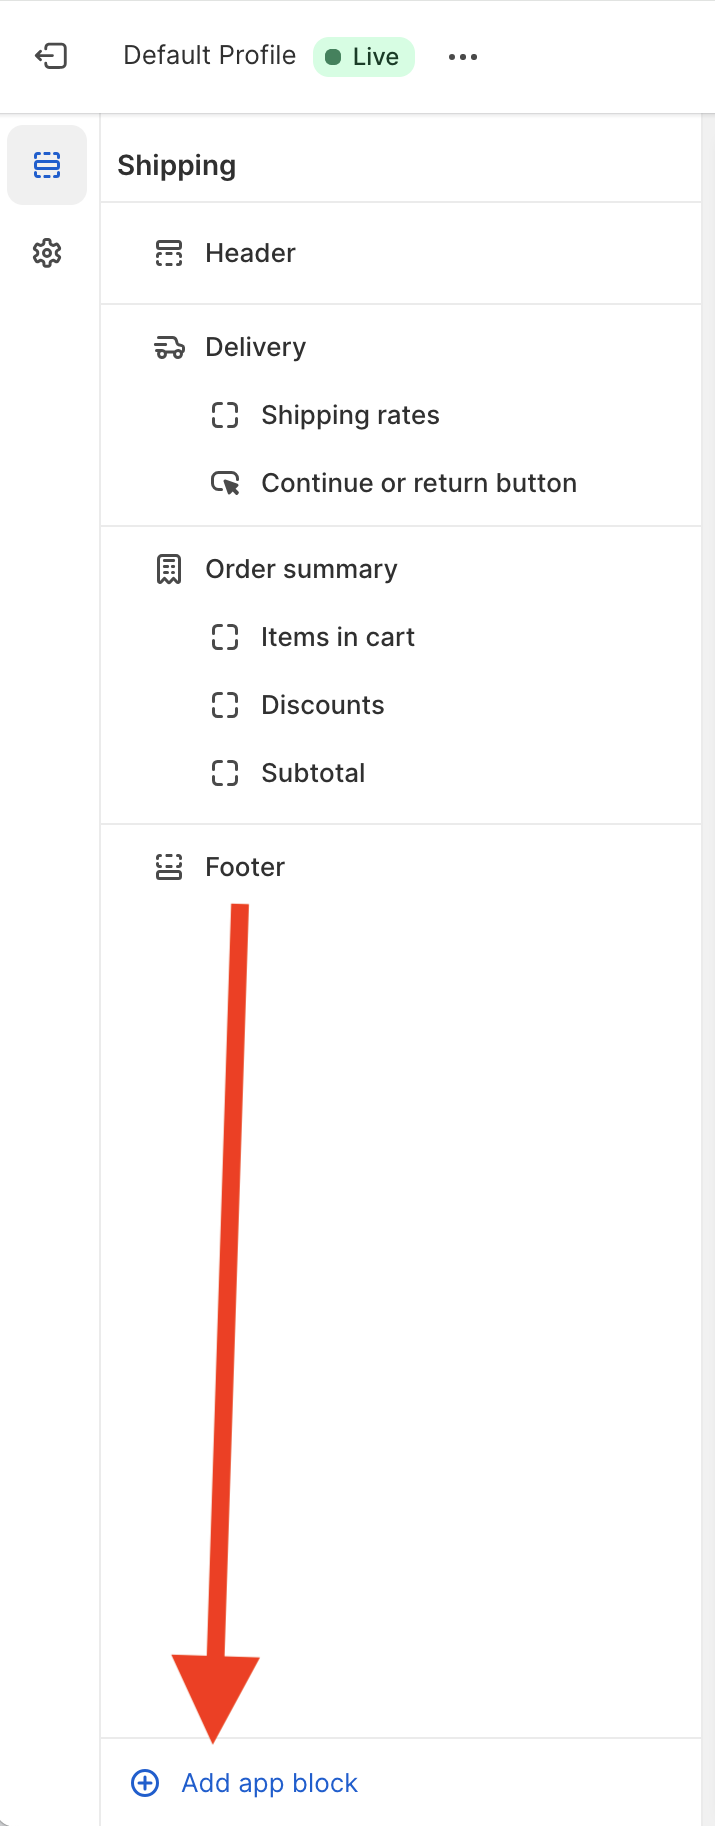Select the Discounts block
Viewport: 715px width, 1826px height.
(400, 705)
